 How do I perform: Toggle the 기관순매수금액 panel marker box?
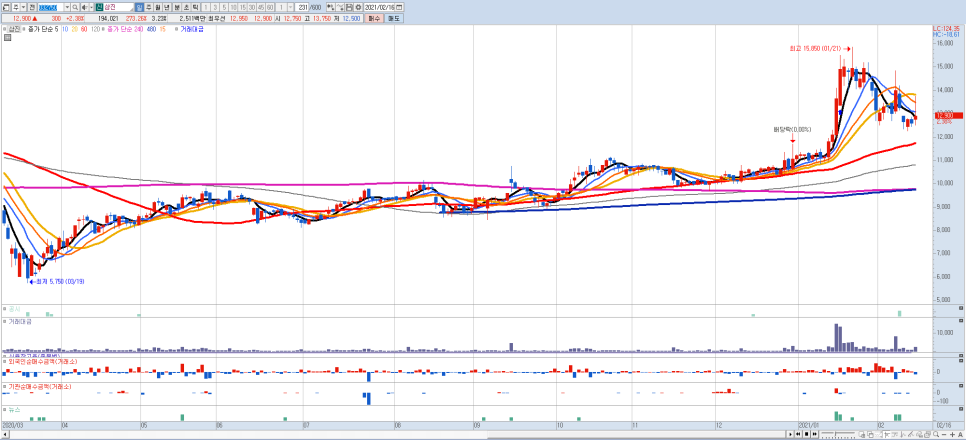point(4,386)
